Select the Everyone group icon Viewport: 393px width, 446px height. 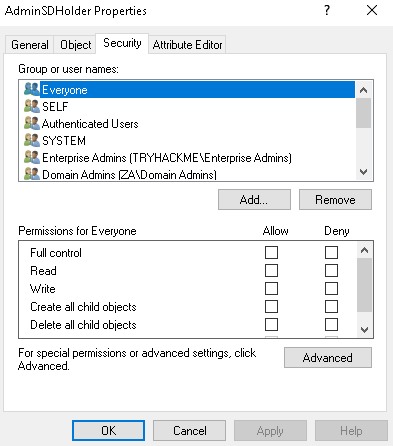point(32,89)
